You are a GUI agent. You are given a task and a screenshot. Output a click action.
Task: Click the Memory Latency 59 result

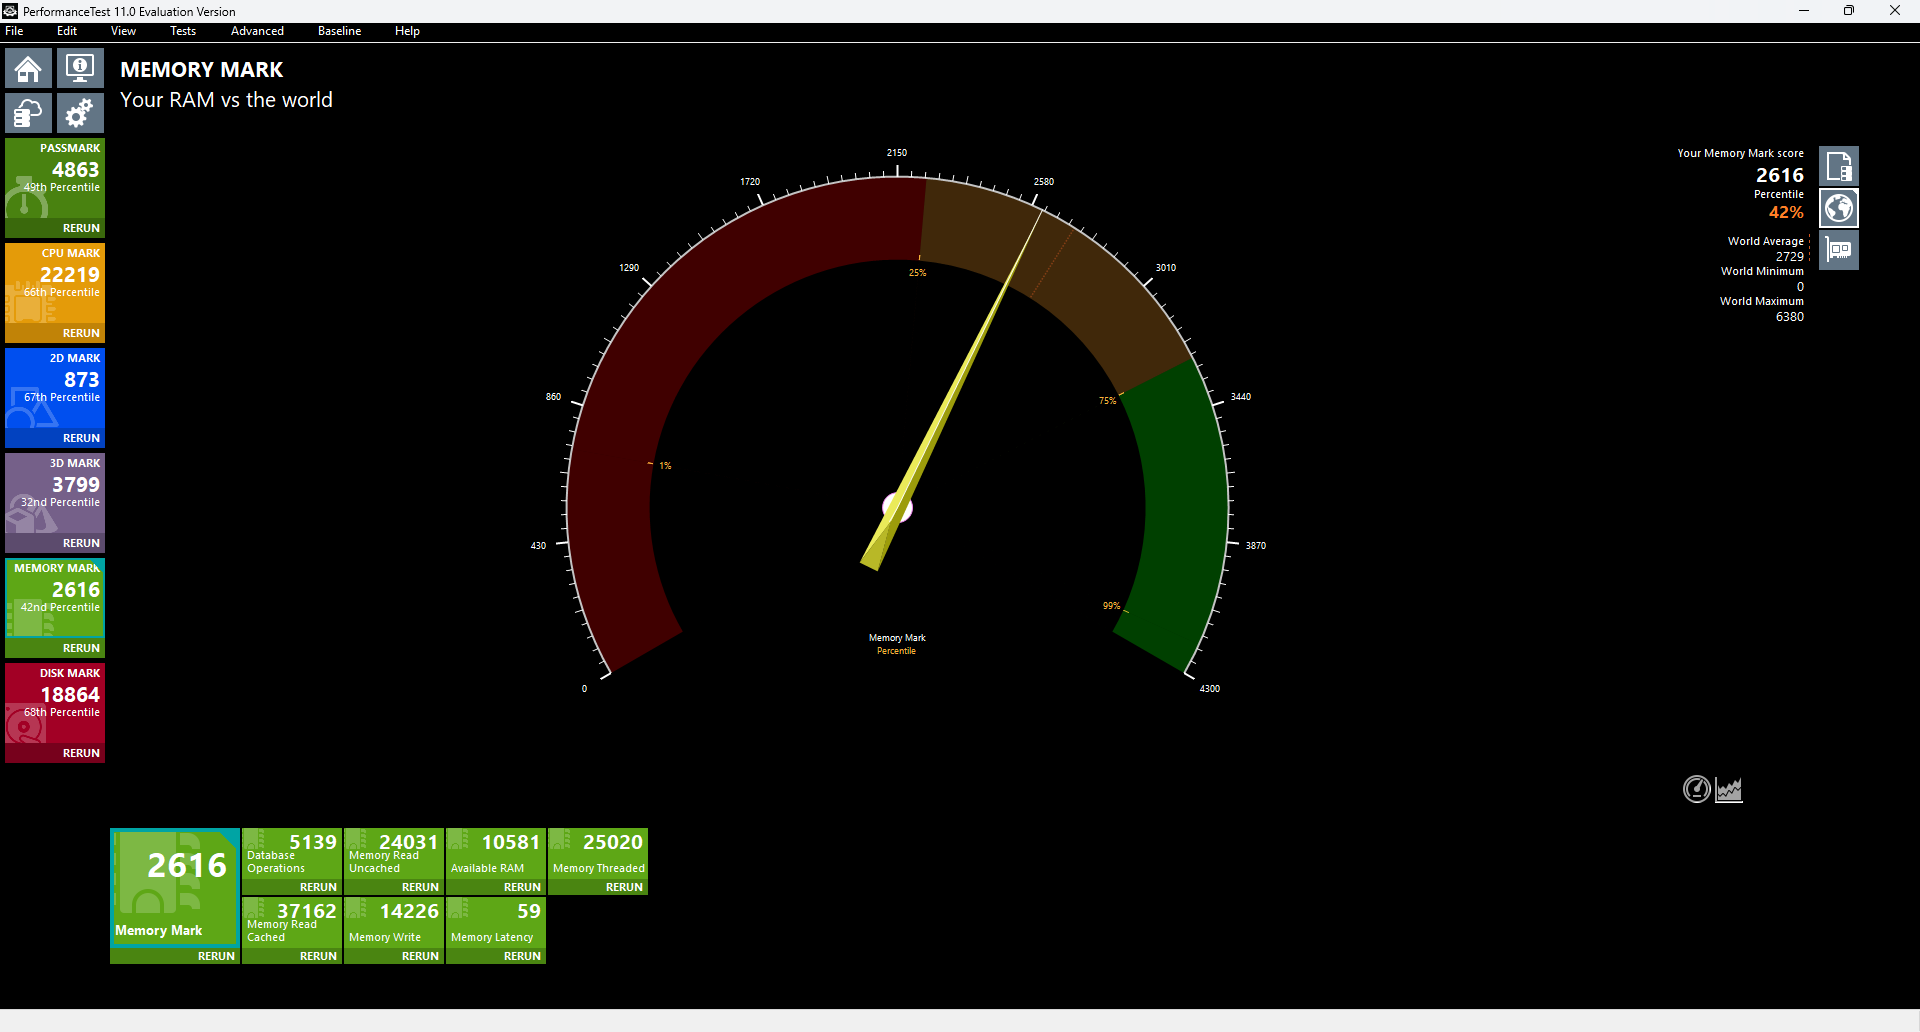coord(496,923)
